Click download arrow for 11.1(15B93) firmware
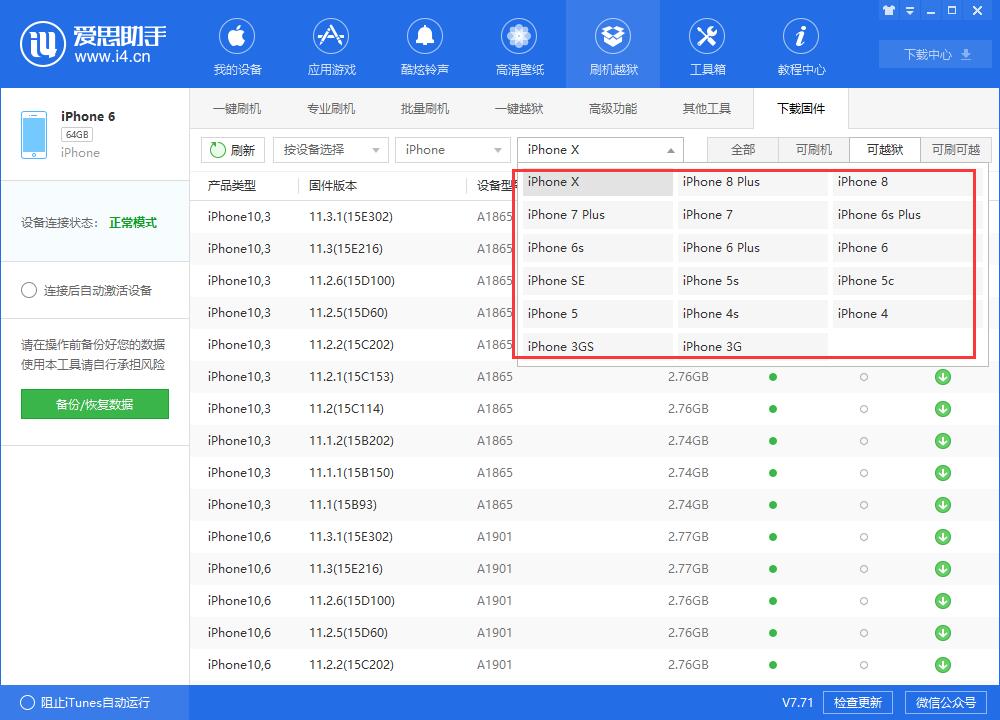The height and width of the screenshot is (720, 1000). [x=942, y=505]
